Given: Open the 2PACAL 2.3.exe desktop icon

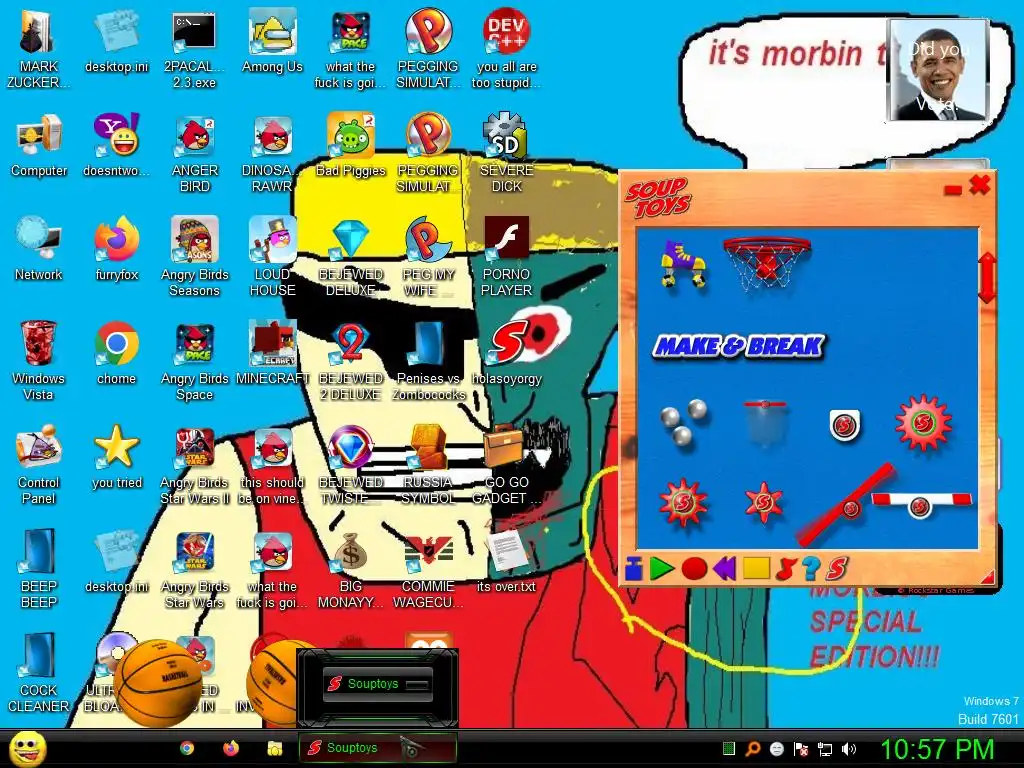Looking at the screenshot, I should tap(194, 50).
